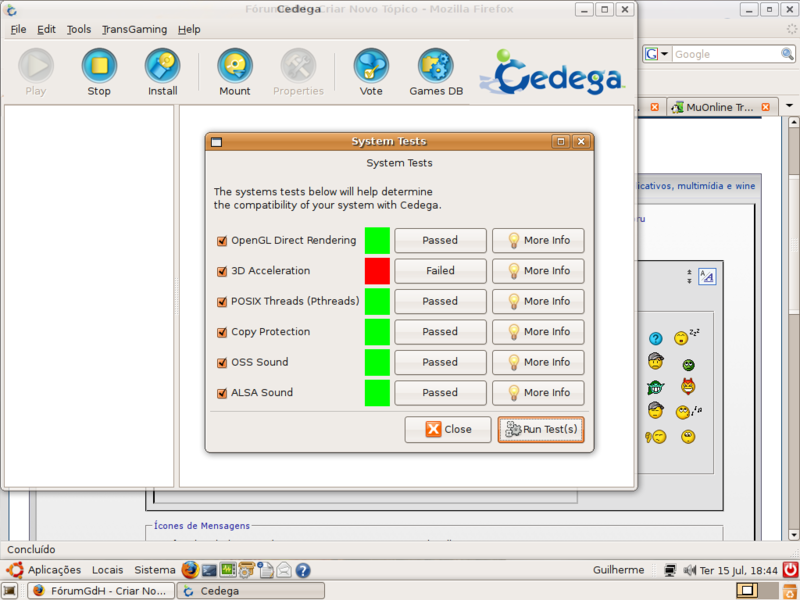Open the Help menu
800x600 pixels.
pos(189,30)
